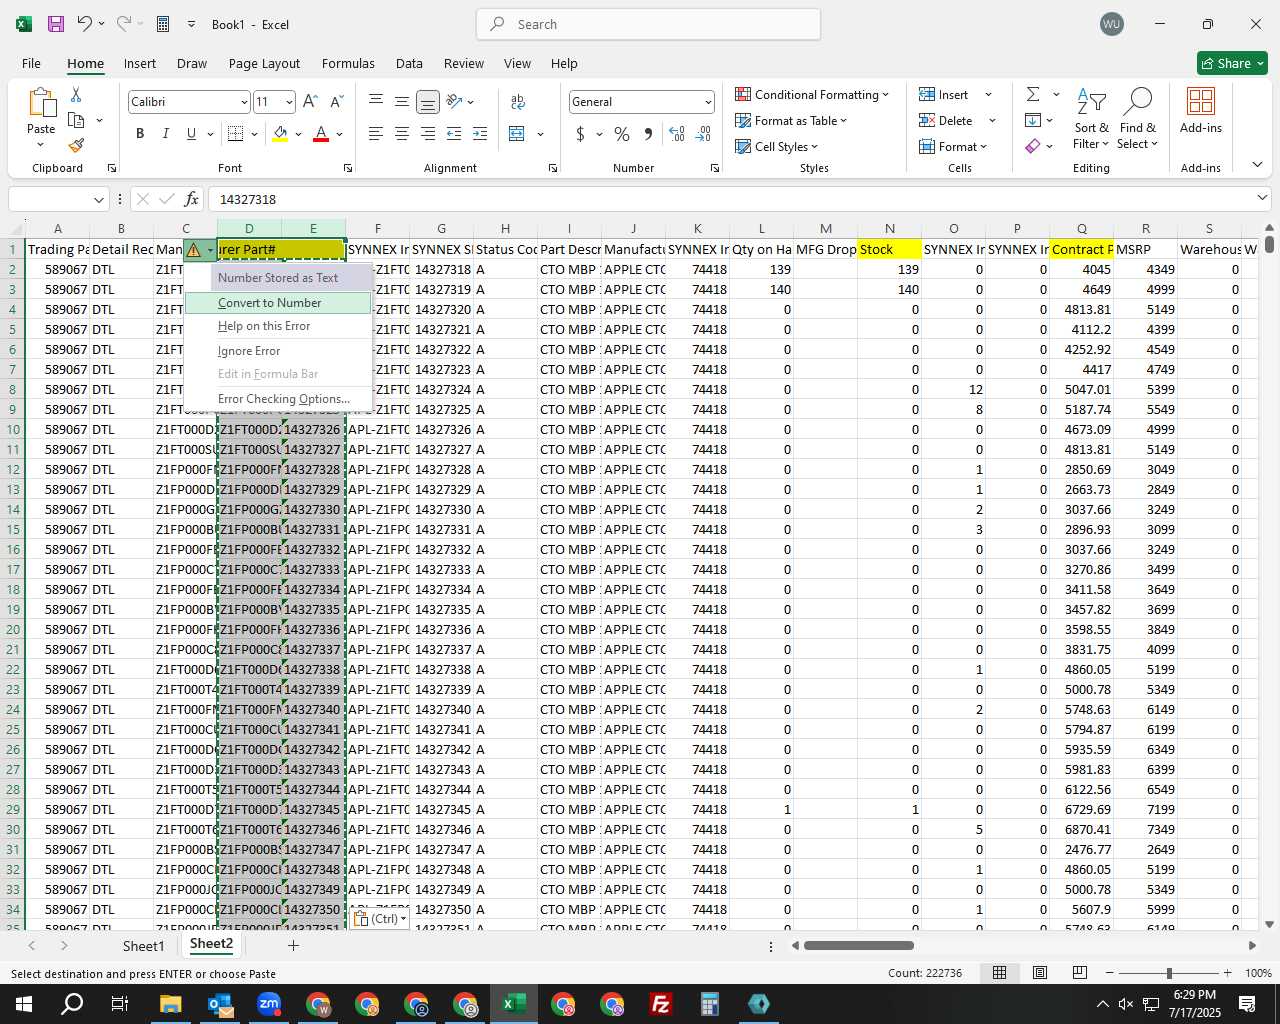Toggle Italic formatting

pos(165,134)
